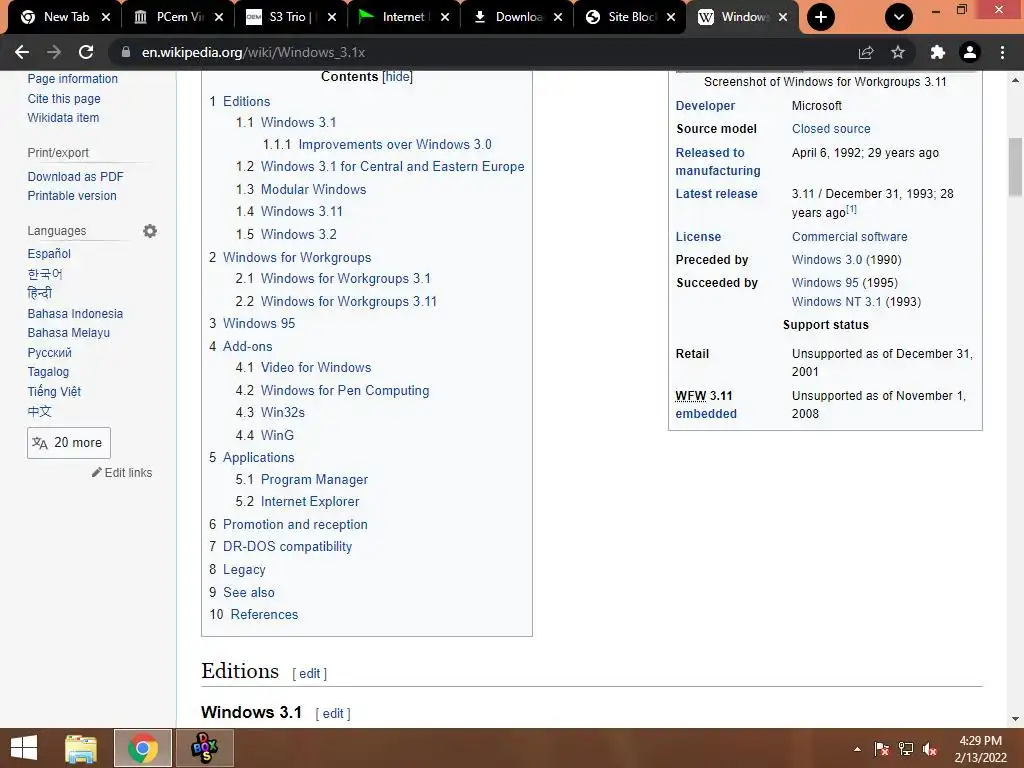Show hidden system tray icons
The height and width of the screenshot is (768, 1024).
[x=857, y=749]
